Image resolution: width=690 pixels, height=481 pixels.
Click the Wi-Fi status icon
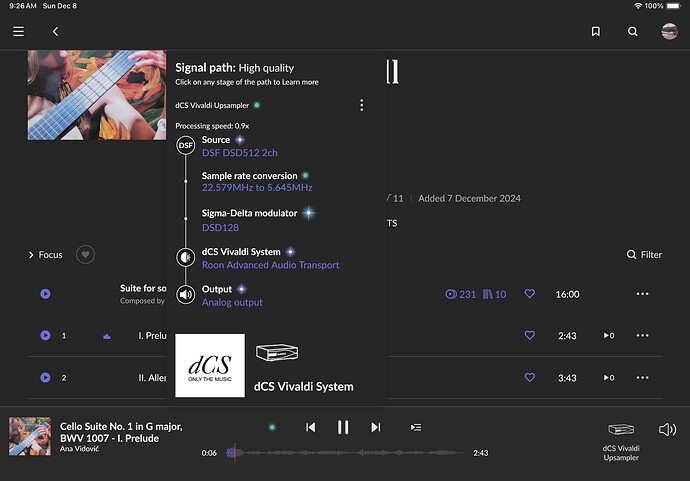tap(638, 6)
